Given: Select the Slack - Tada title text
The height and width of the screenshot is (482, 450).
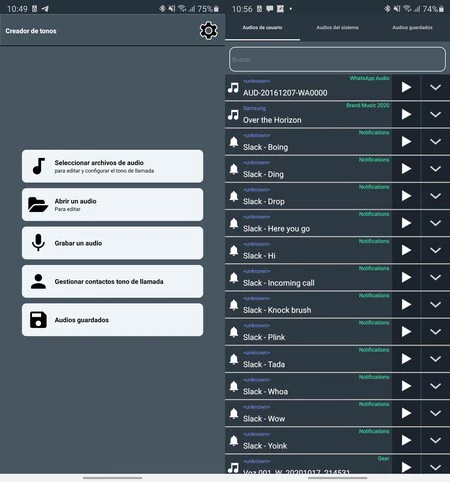Looking at the screenshot, I should (x=264, y=364).
